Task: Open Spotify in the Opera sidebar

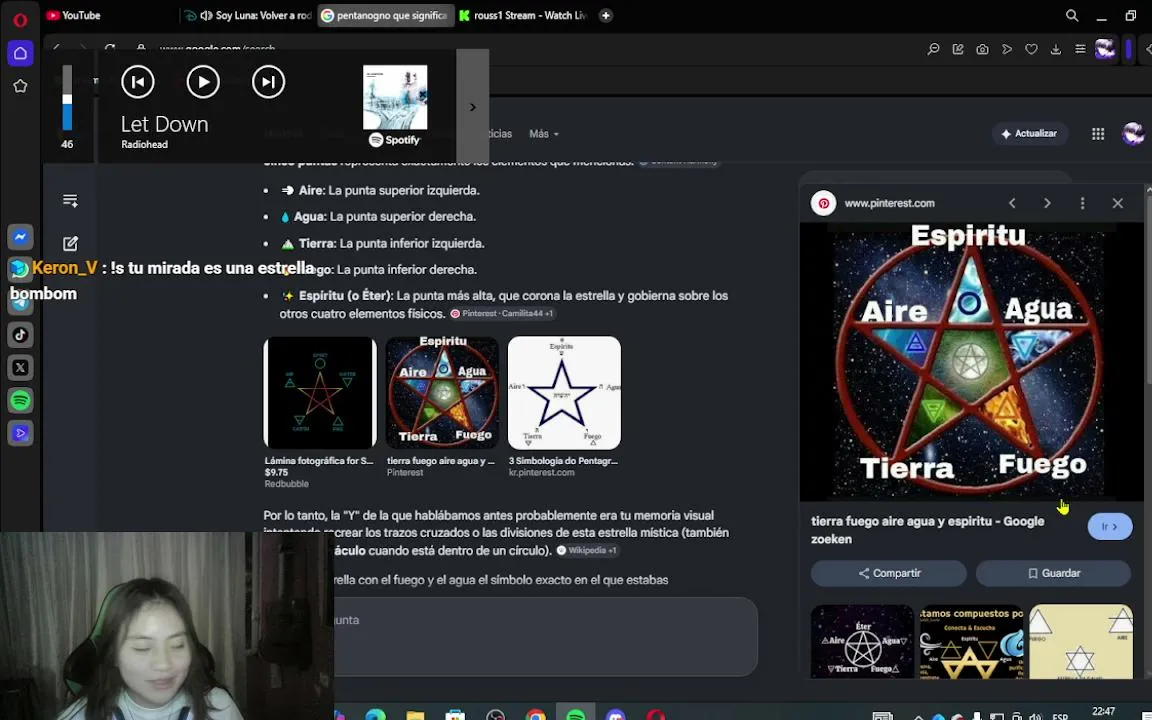Action: coord(21,400)
